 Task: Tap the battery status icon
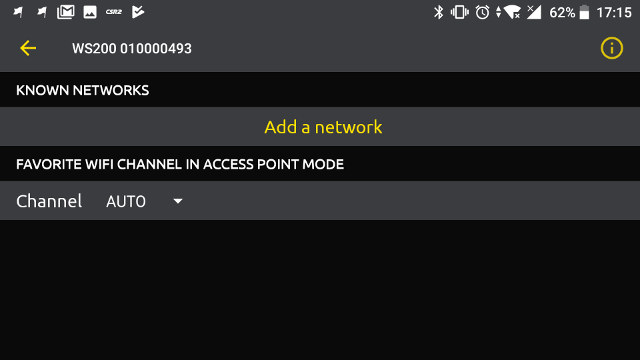click(584, 12)
